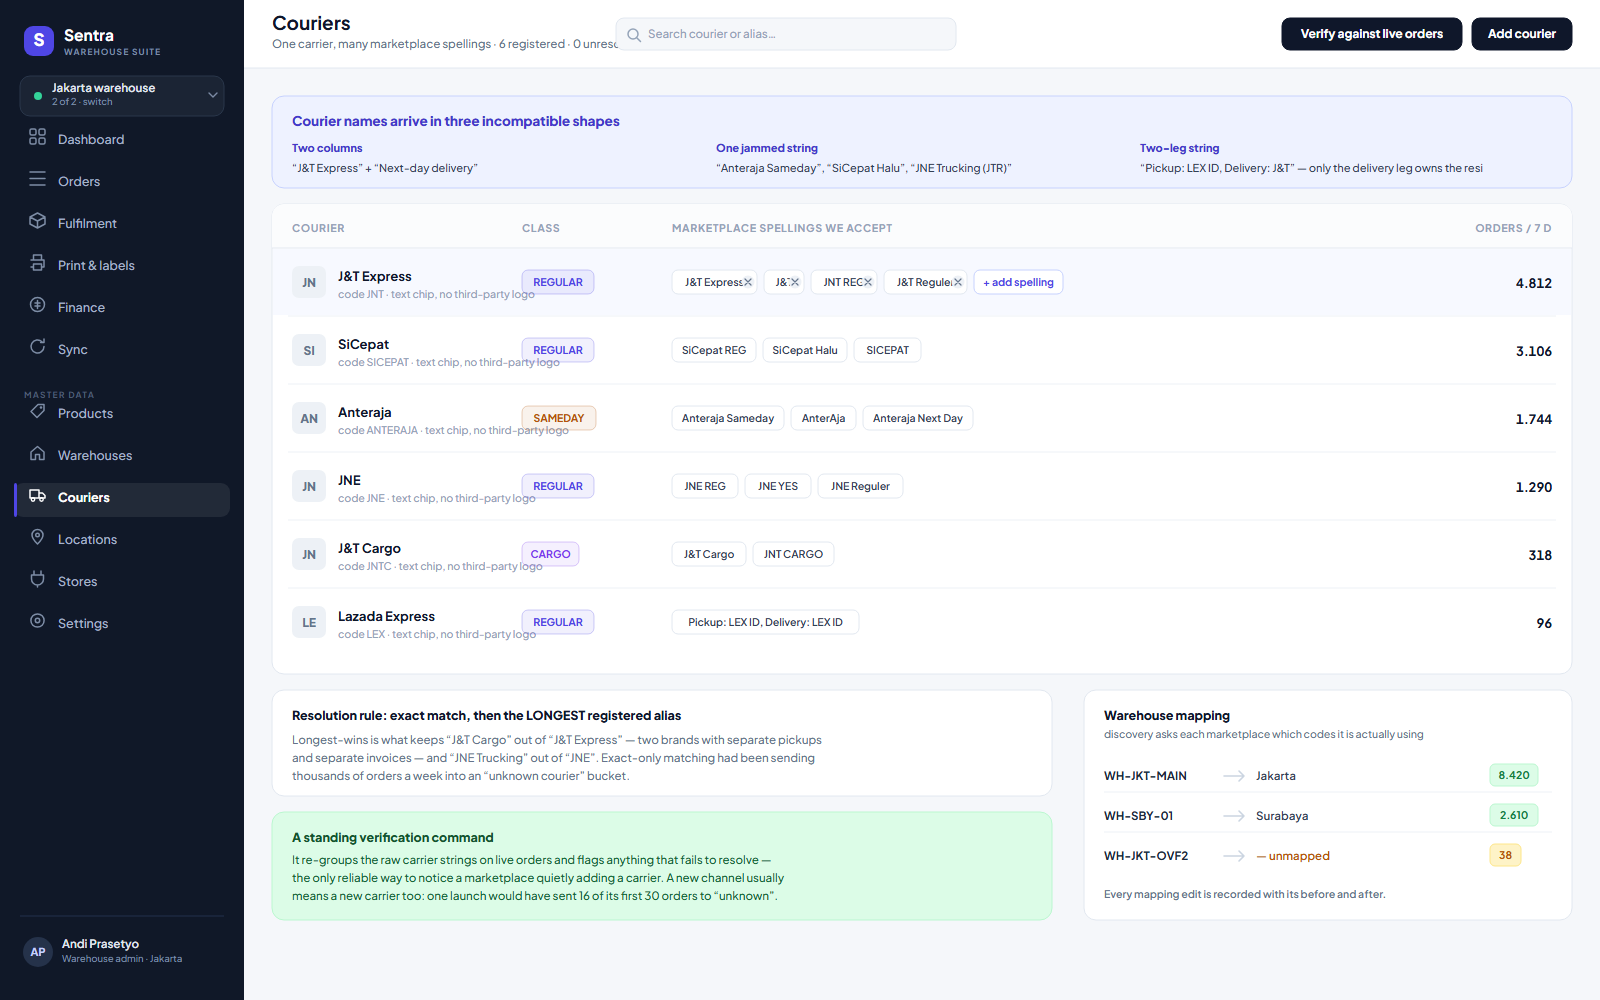This screenshot has width=1600, height=1000.
Task: Select the 'Pickup: LEX ID, Delivery: LEX ID' chip
Action: coord(765,622)
